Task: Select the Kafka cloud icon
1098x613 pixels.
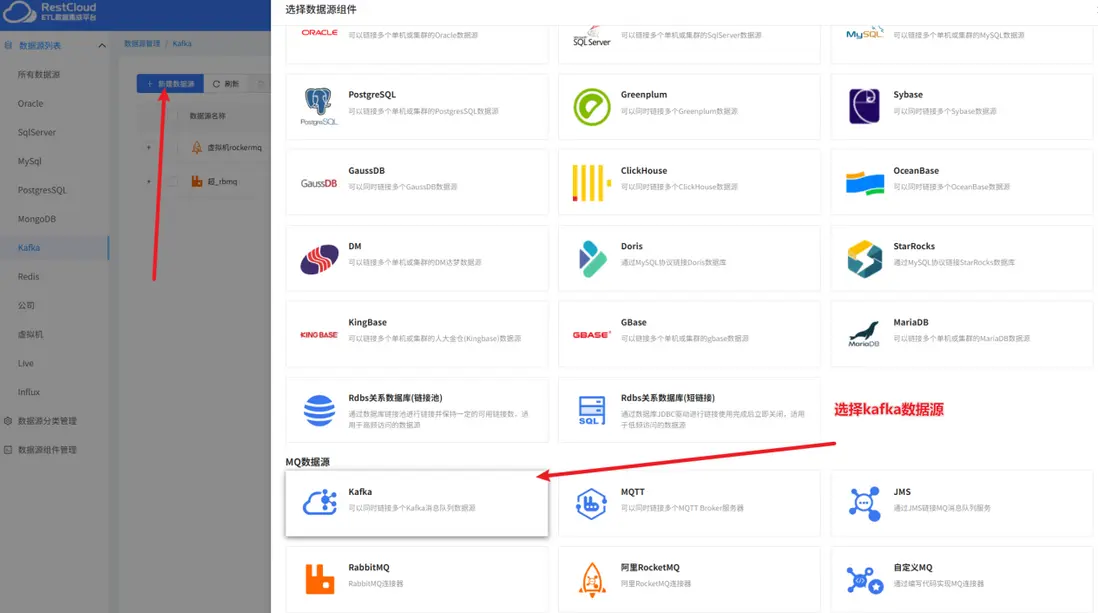Action: (x=320, y=503)
